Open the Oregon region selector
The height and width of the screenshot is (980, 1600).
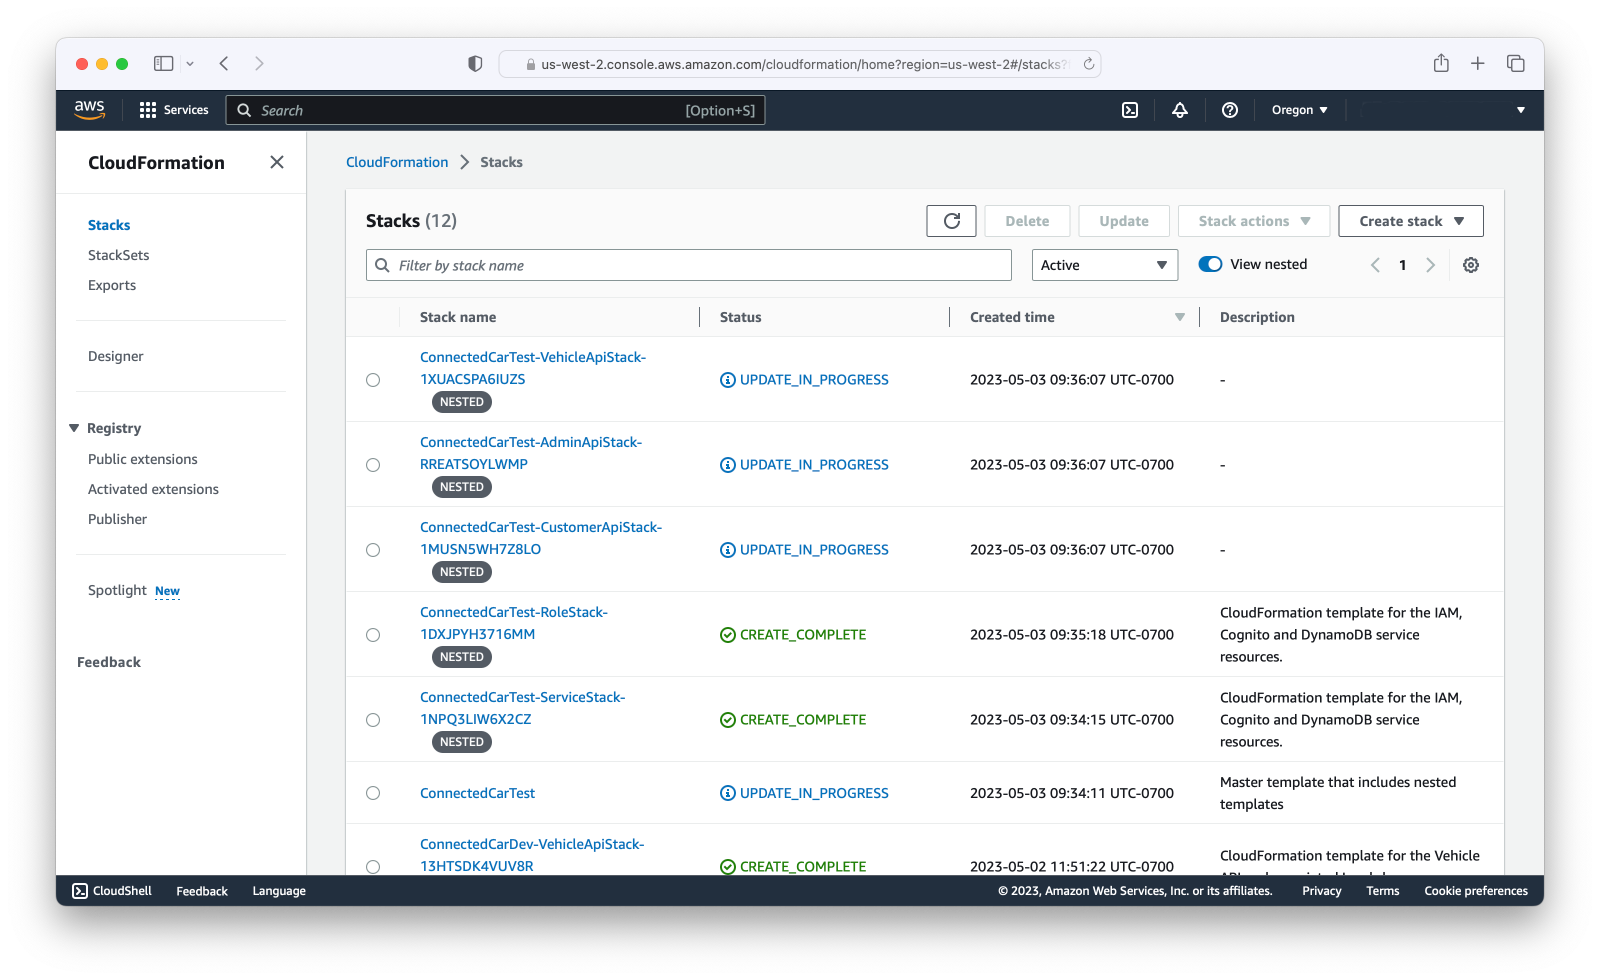click(1299, 110)
